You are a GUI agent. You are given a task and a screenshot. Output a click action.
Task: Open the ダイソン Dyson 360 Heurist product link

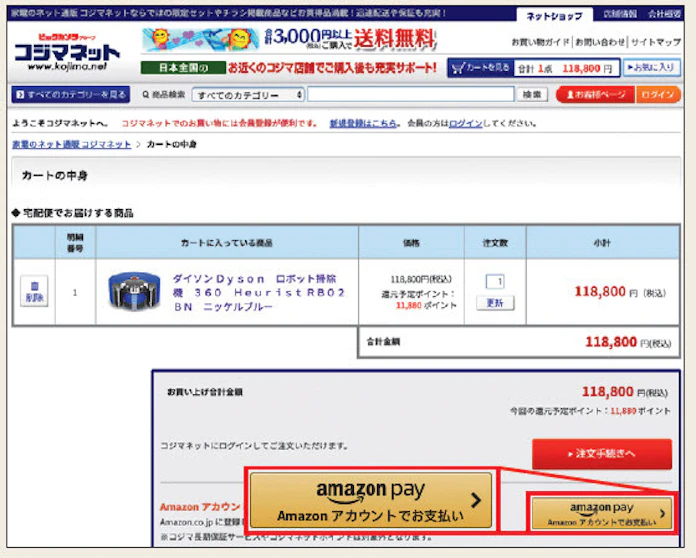pyautogui.click(x=259, y=293)
